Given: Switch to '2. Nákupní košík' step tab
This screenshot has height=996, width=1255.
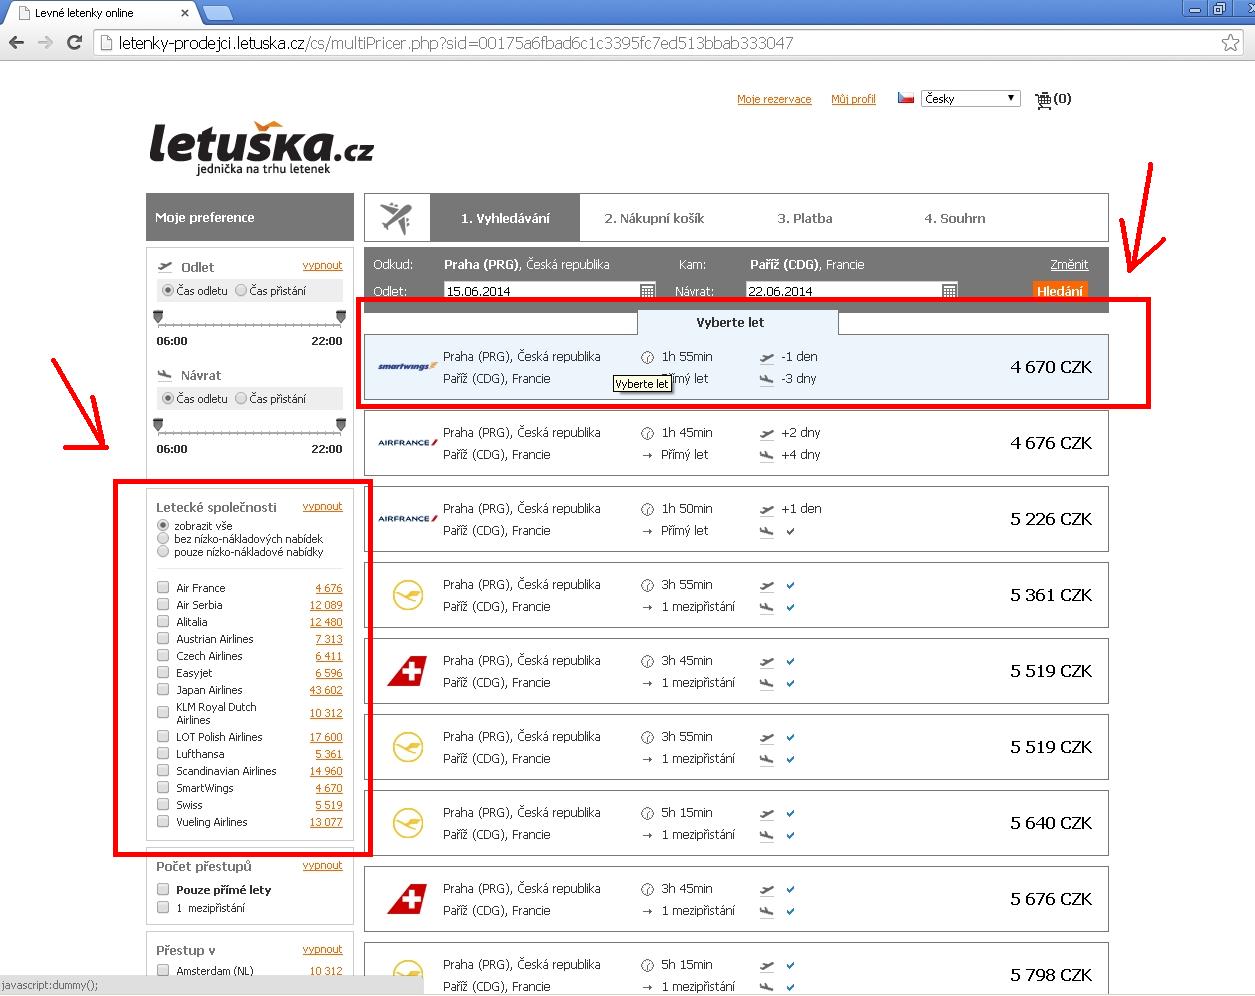Looking at the screenshot, I should click(654, 218).
